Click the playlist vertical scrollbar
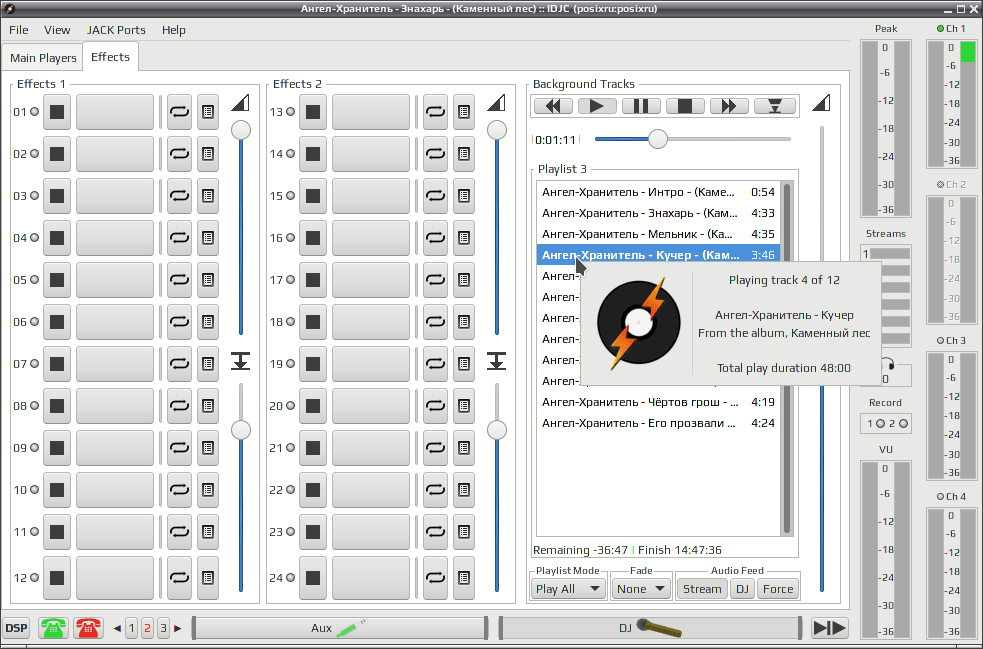The image size is (983, 649). point(787,359)
